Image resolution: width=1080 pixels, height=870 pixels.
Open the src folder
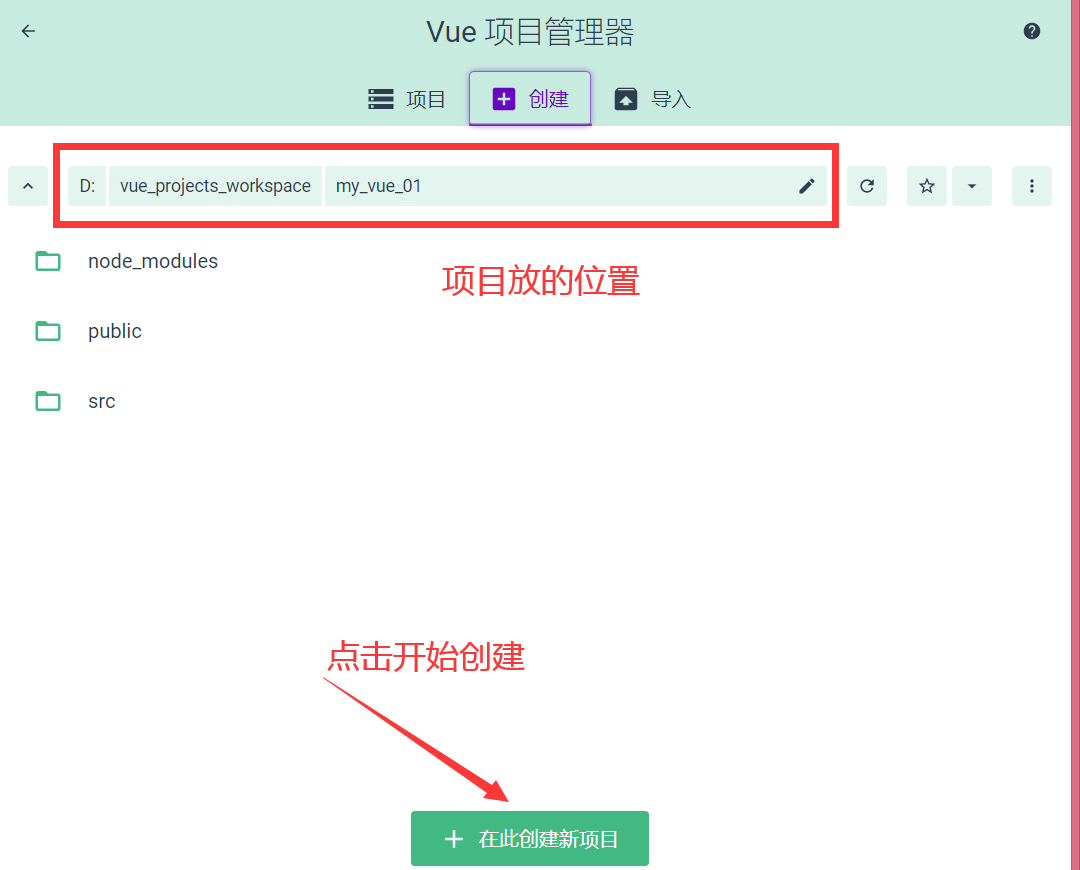[101, 400]
